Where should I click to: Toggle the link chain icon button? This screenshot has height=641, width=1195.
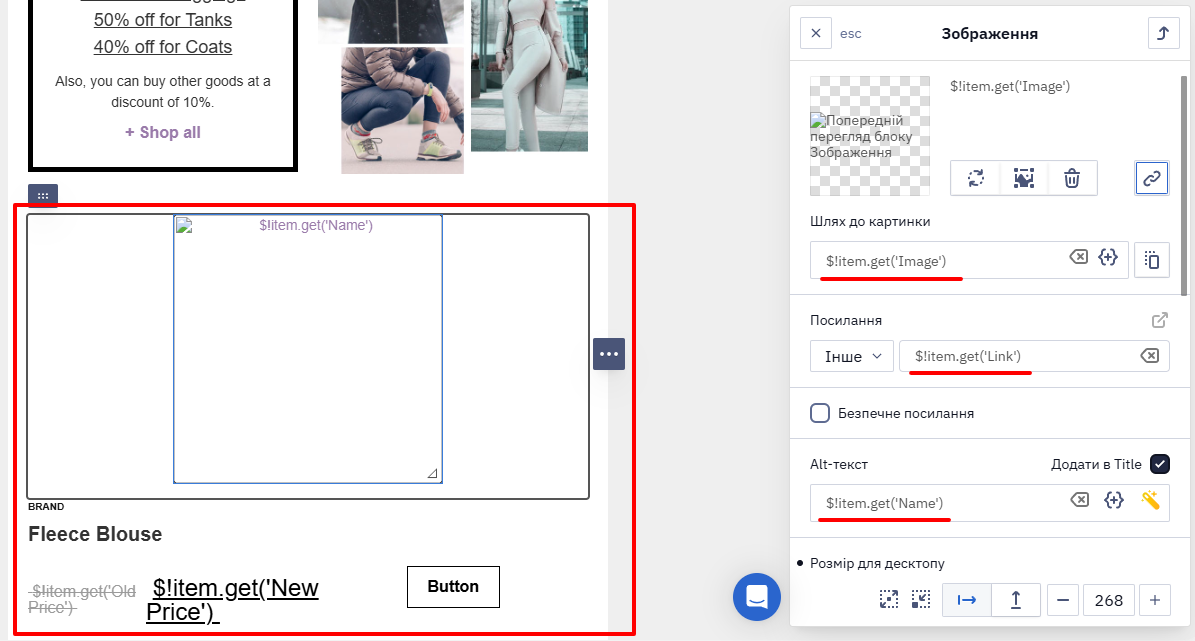tap(1152, 178)
